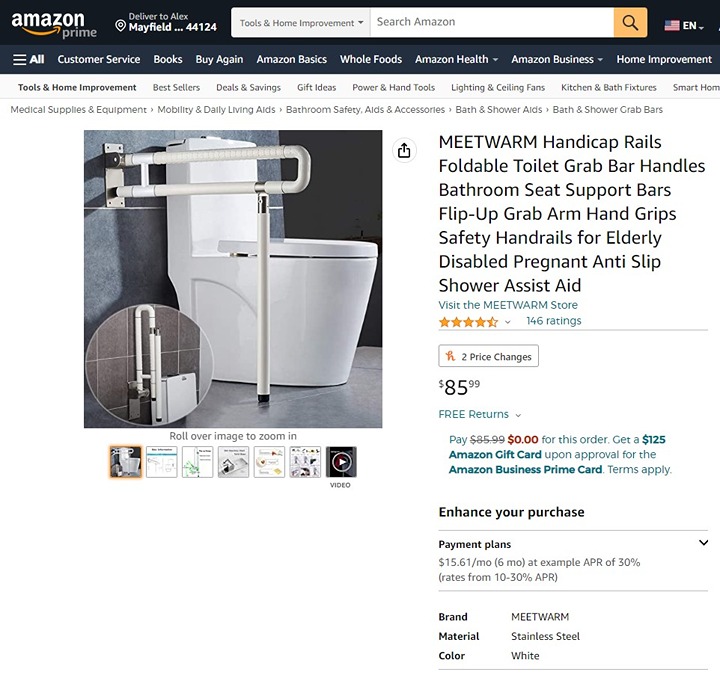This screenshot has width=720, height=675.
Task: Open the hamburger All menu
Action: [x=28, y=59]
